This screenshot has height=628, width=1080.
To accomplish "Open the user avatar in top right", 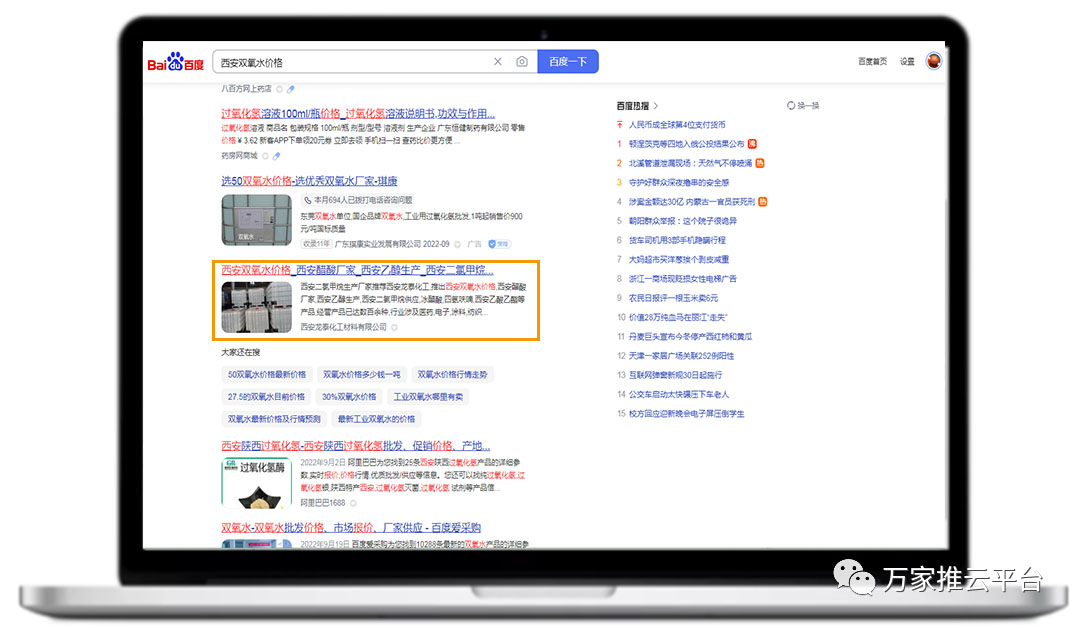I will click(934, 61).
